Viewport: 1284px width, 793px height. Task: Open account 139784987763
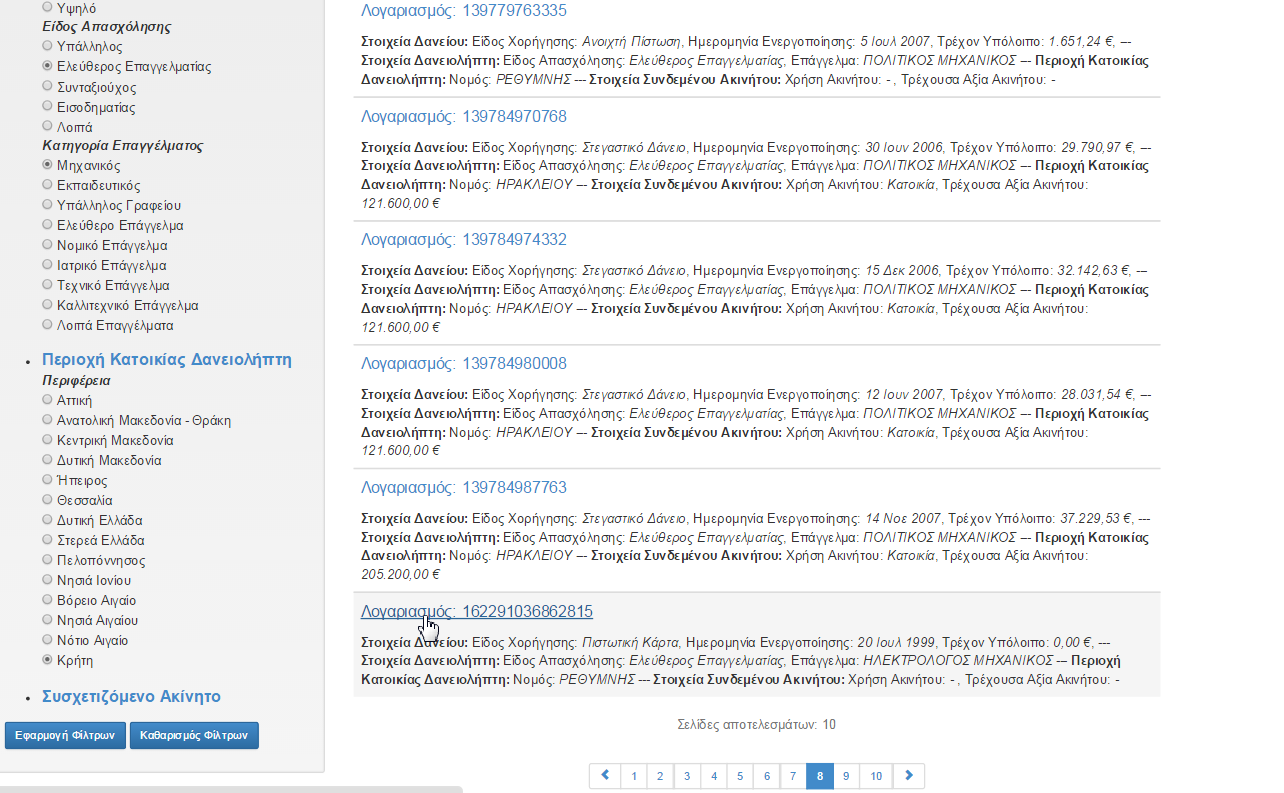[x=464, y=488]
